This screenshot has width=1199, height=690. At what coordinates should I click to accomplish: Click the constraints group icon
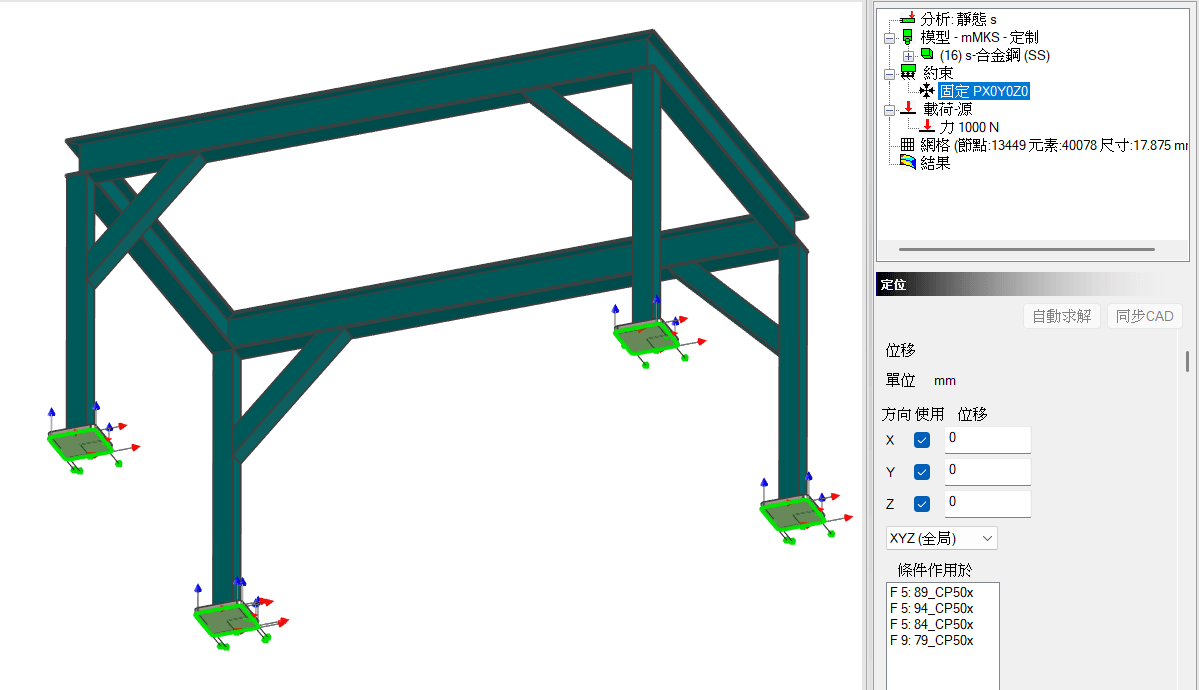pyautogui.click(x=908, y=73)
